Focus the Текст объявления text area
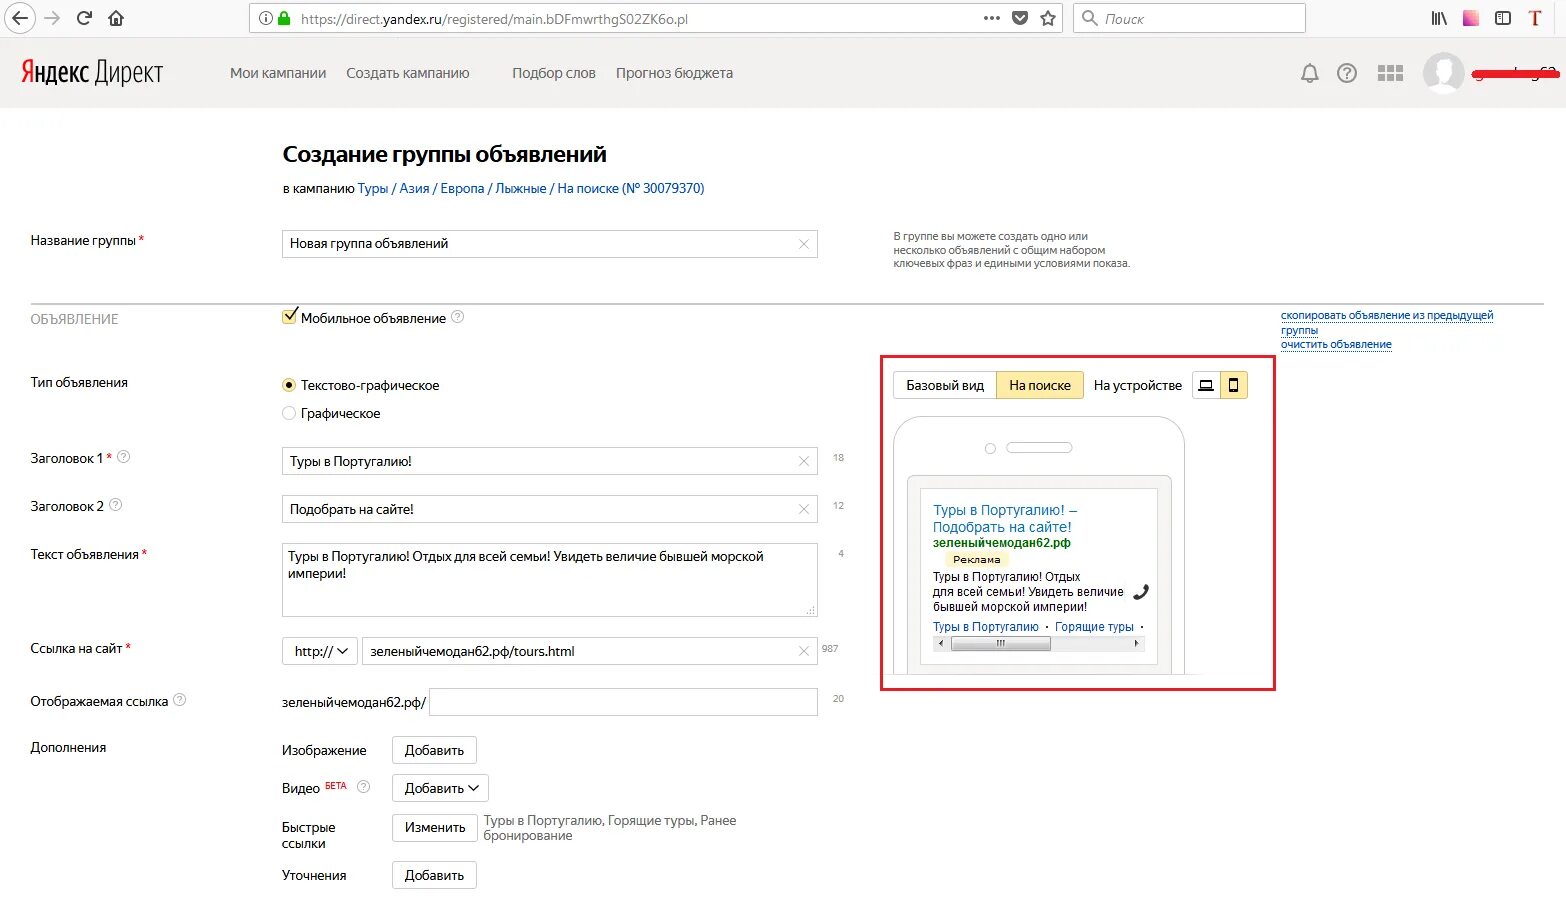Image resolution: width=1566 pixels, height=902 pixels. (x=550, y=580)
